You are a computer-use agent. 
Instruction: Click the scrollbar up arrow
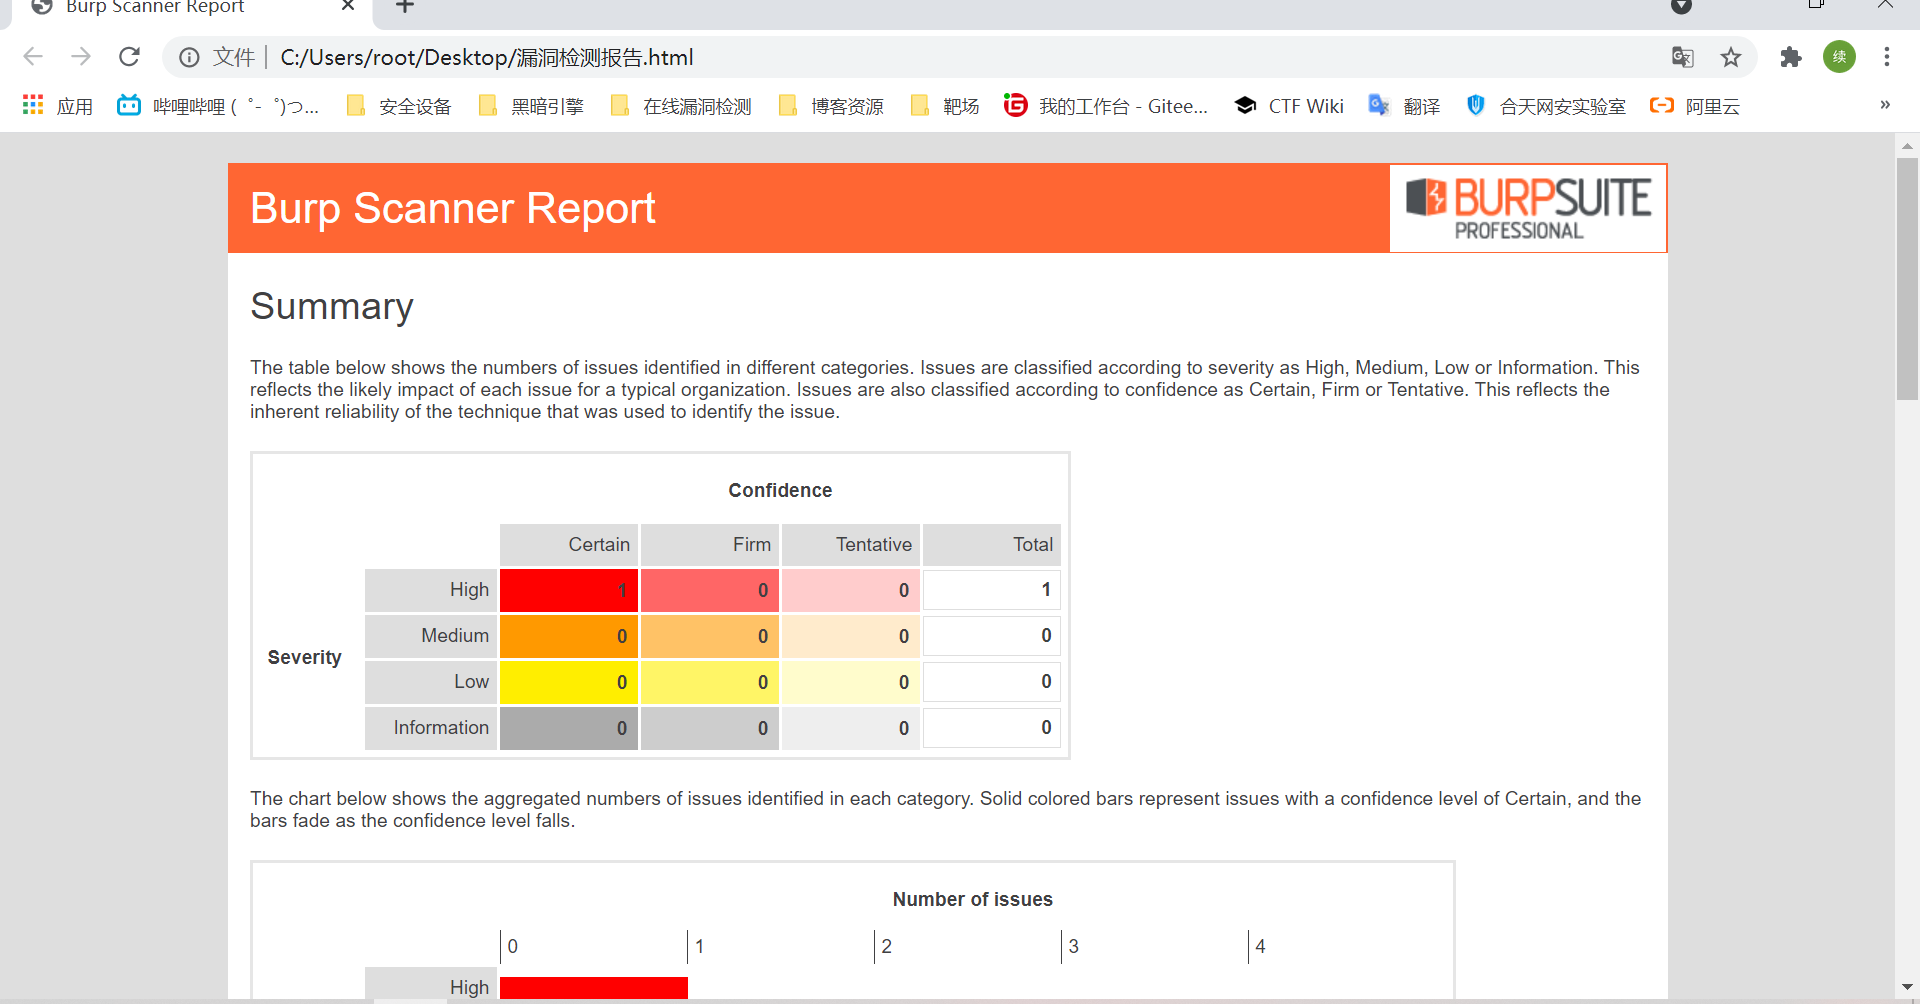(1907, 146)
